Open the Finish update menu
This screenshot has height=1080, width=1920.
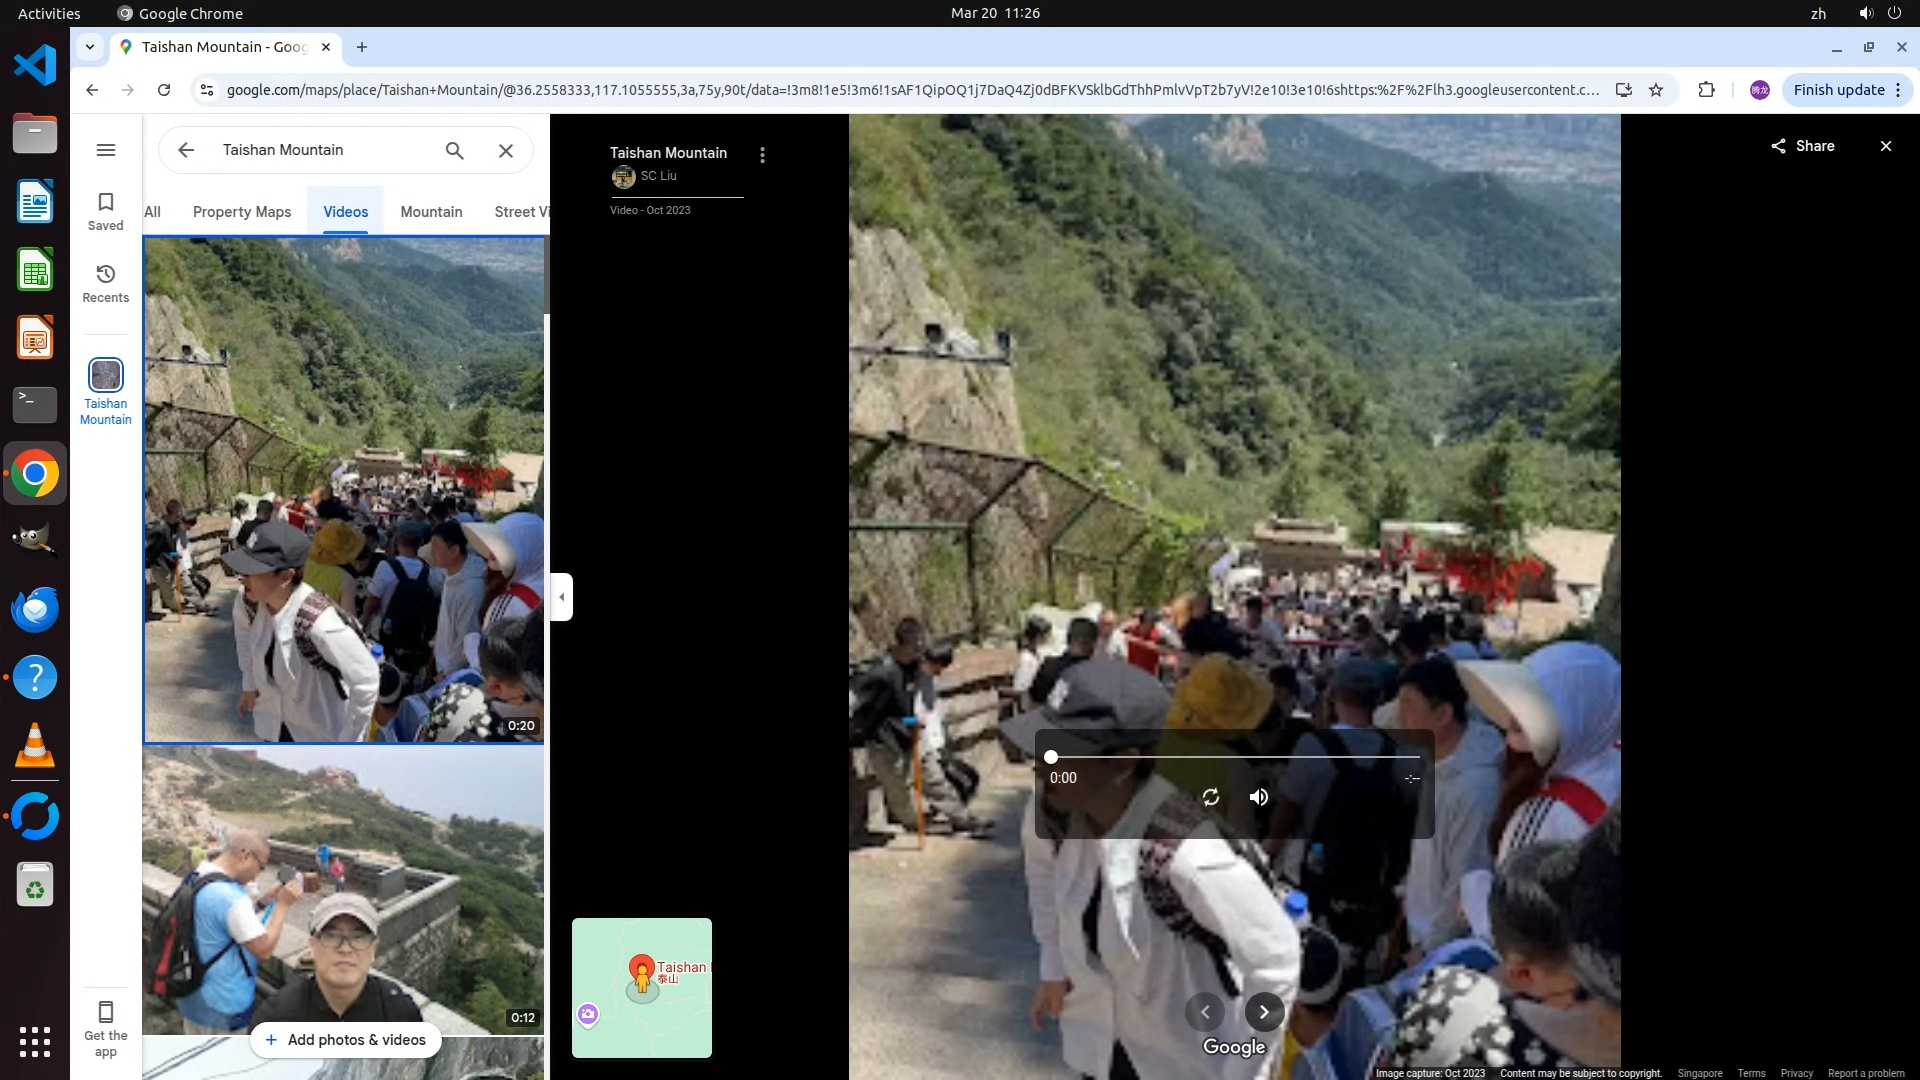[x=1847, y=90]
